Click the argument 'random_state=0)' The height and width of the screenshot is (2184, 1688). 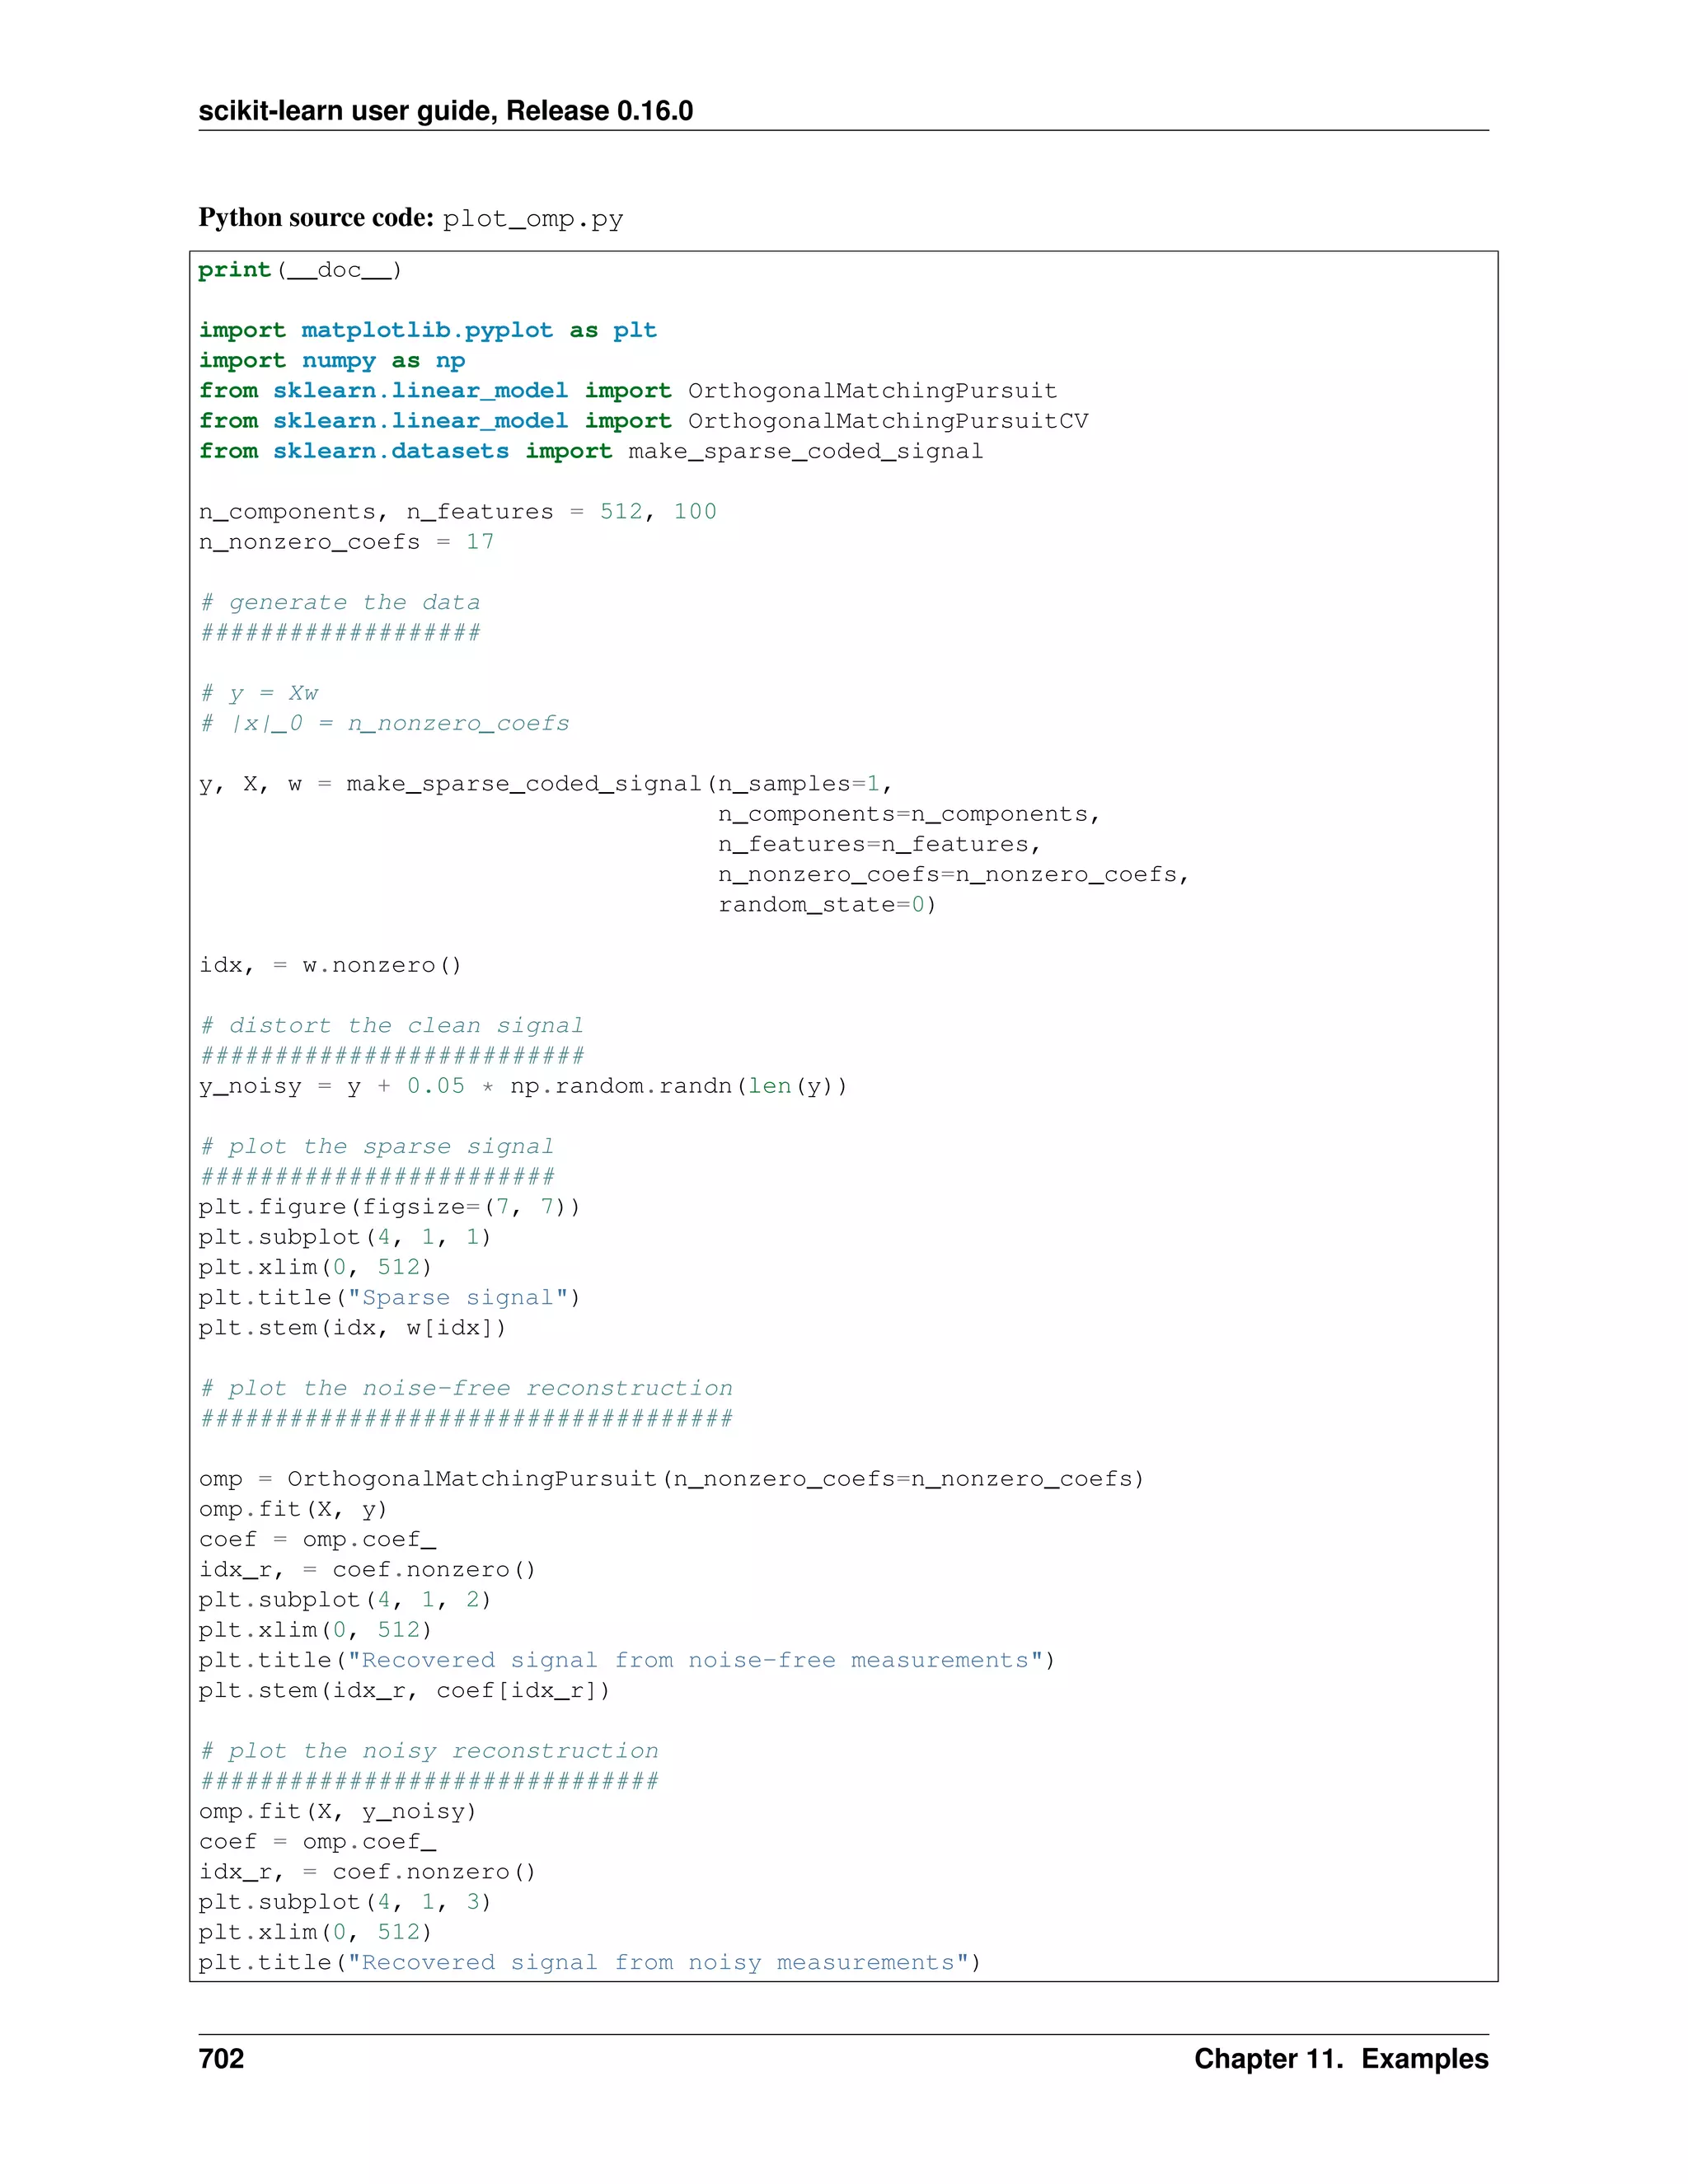827,905
